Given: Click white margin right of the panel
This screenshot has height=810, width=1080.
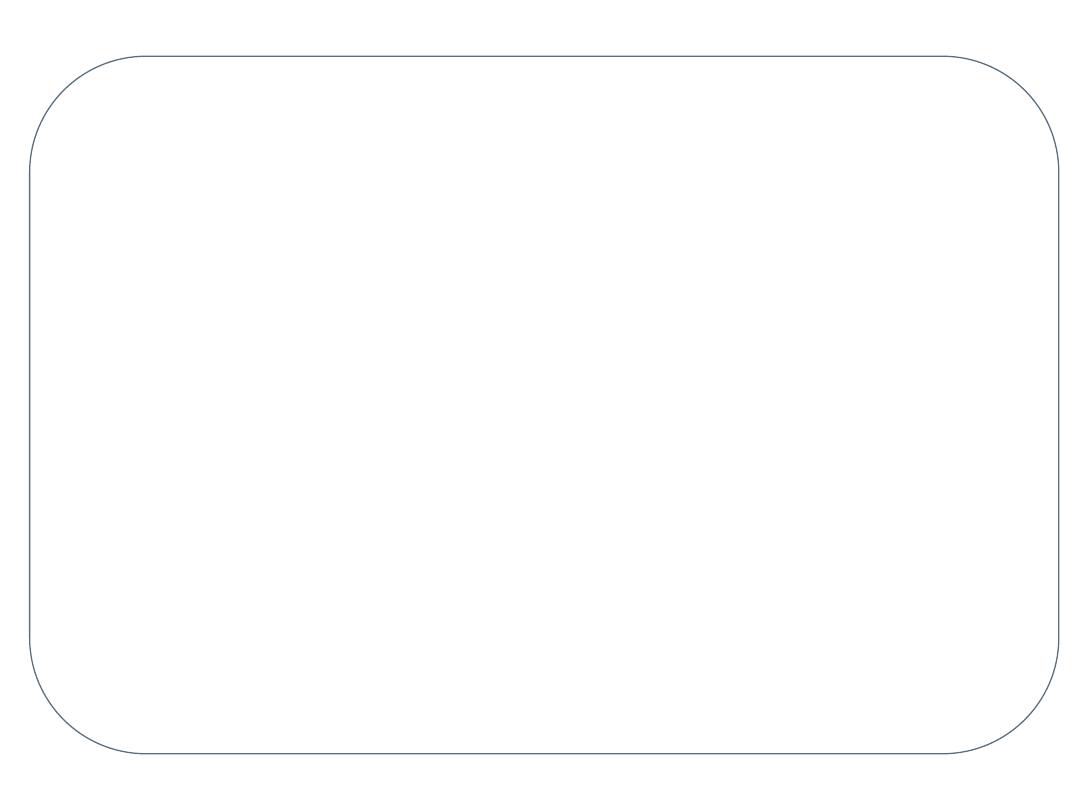Looking at the screenshot, I should 1070,405.
